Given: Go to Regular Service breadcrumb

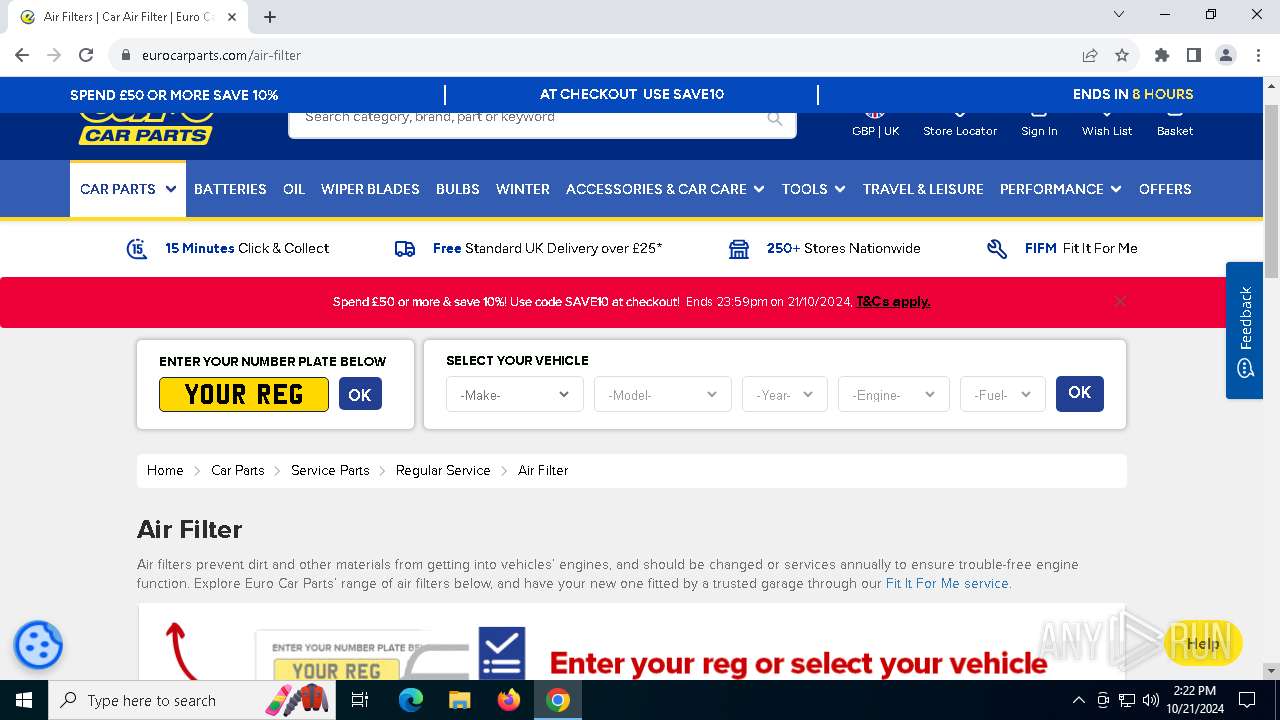Looking at the screenshot, I should (443, 470).
